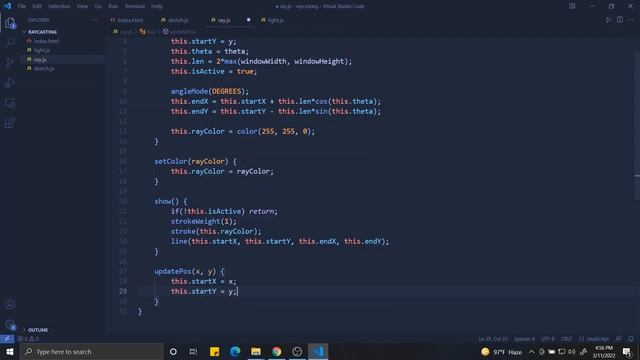Open the File menu
The width and height of the screenshot is (640, 360).
click(22, 6)
